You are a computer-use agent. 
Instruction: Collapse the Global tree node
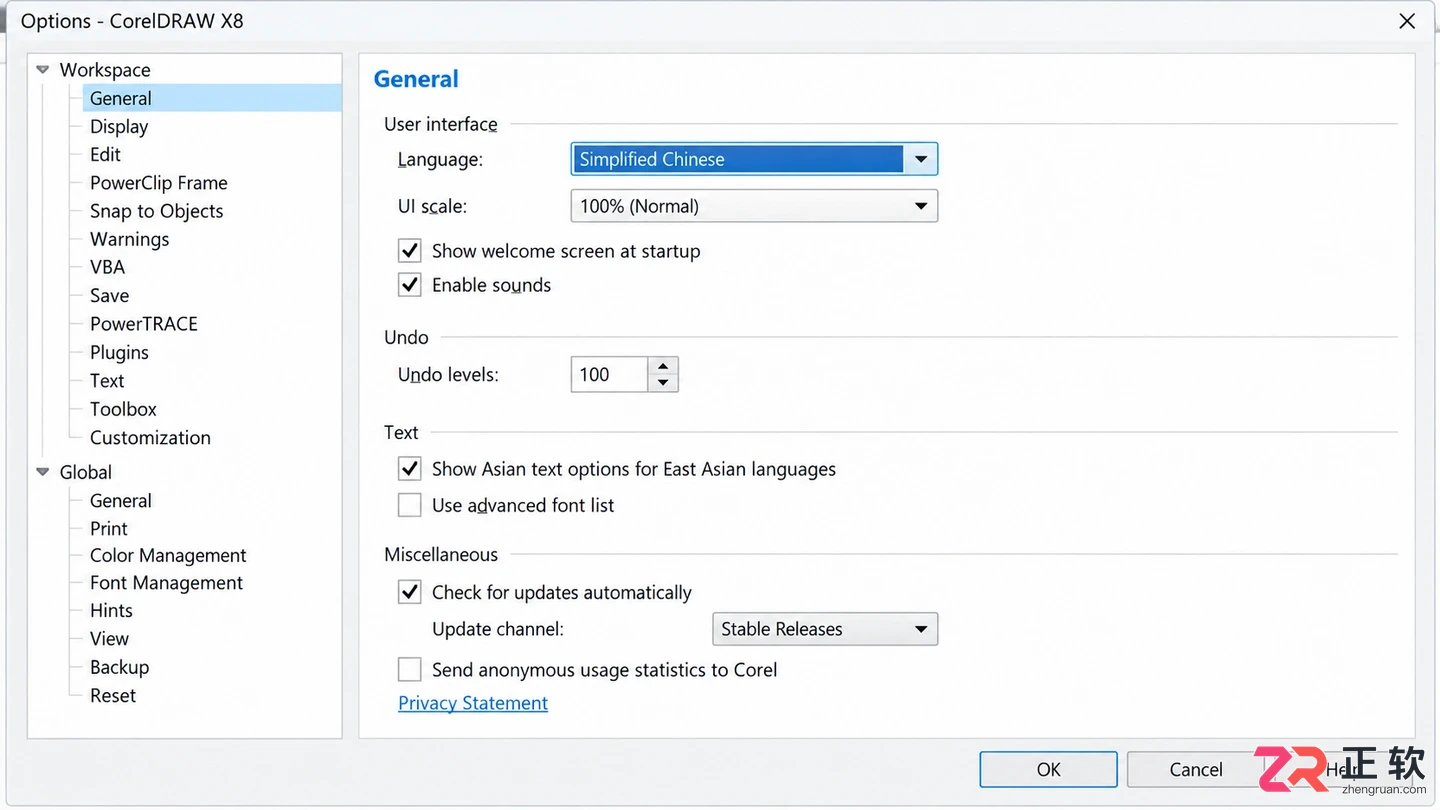click(43, 472)
